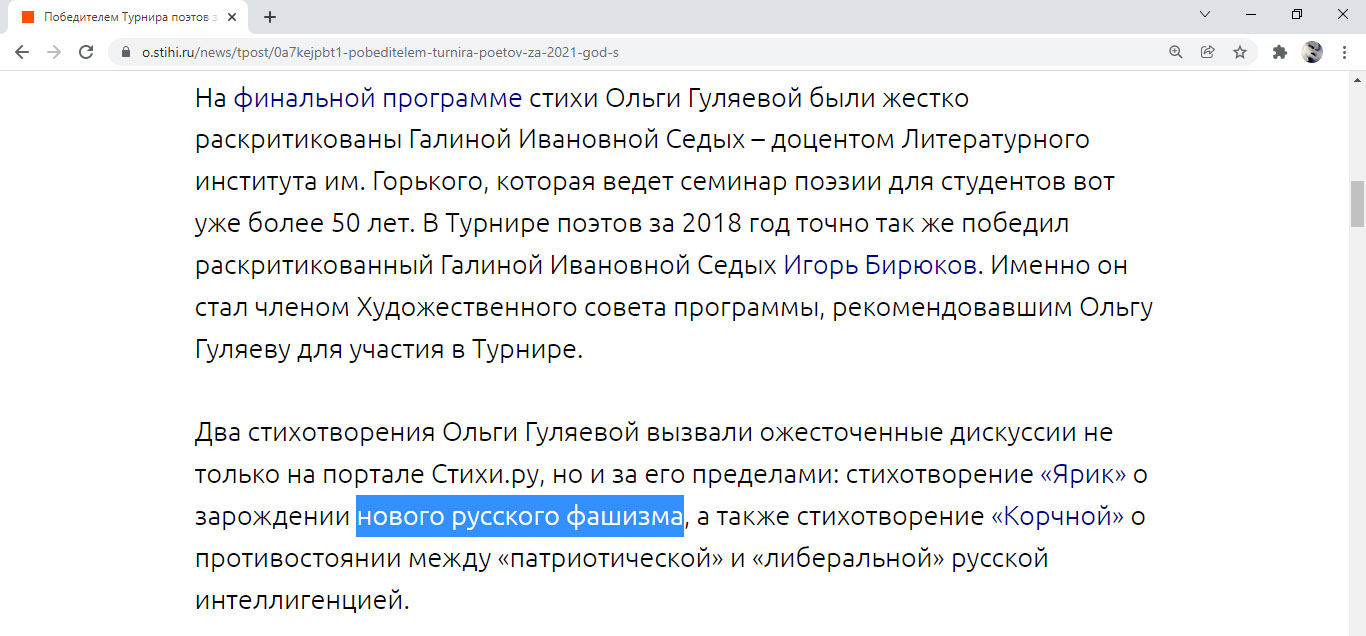Bookmark this page with the star
The image size is (1366, 636).
(1240, 52)
